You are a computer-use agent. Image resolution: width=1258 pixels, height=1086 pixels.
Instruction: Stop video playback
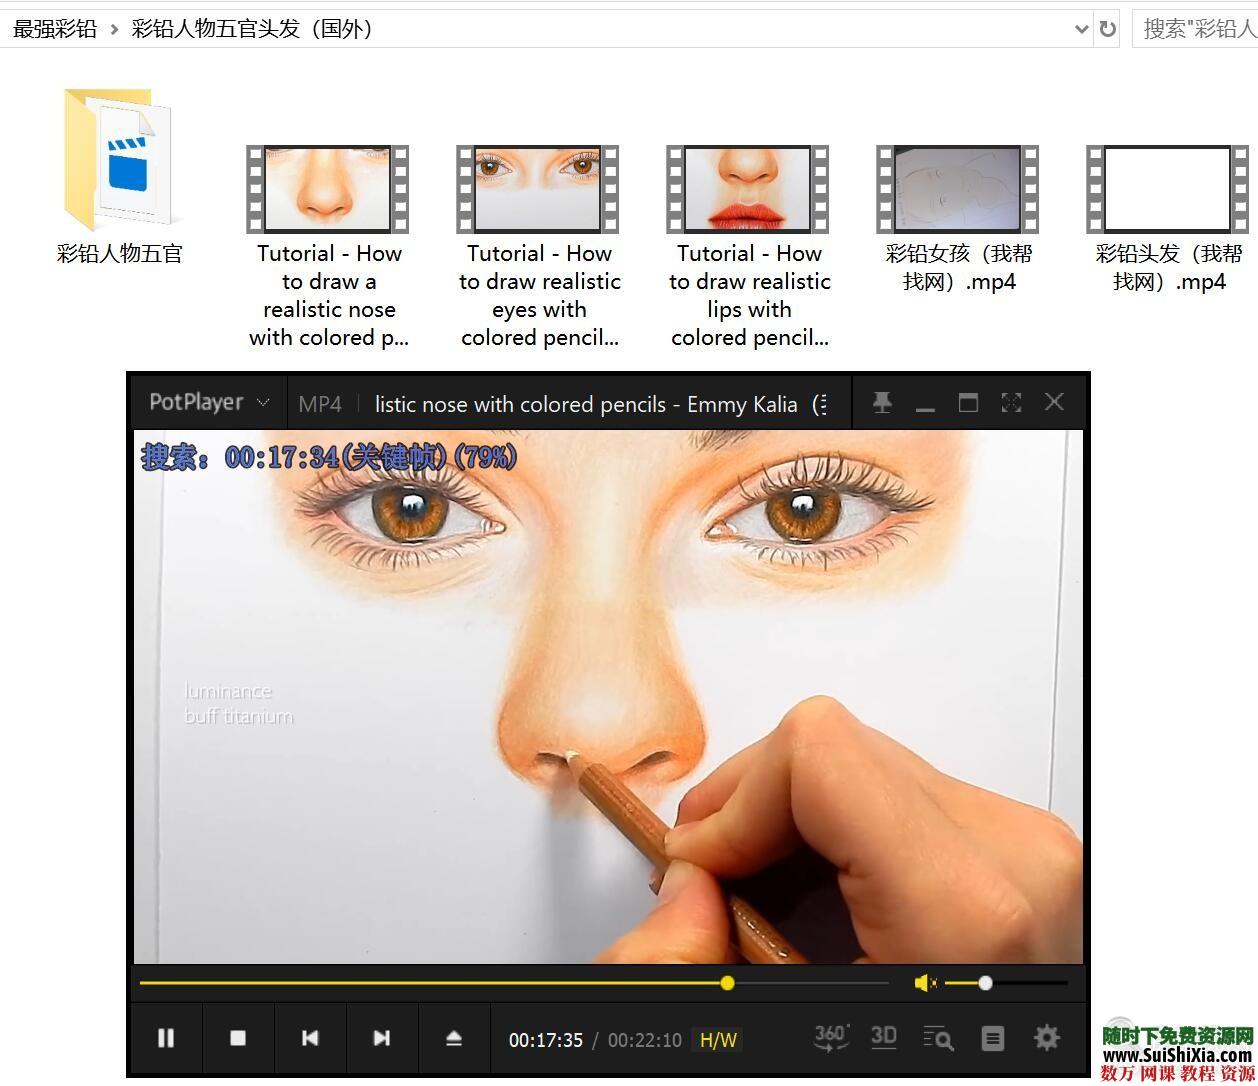pyautogui.click(x=238, y=1038)
